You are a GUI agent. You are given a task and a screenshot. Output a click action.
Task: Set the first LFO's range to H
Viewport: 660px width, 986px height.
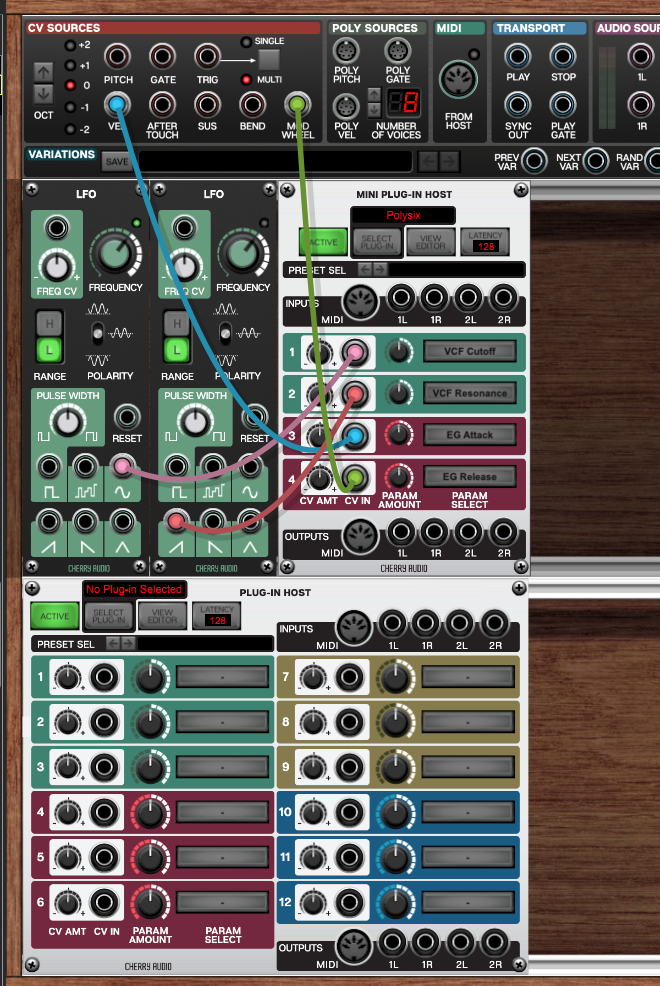click(49, 324)
